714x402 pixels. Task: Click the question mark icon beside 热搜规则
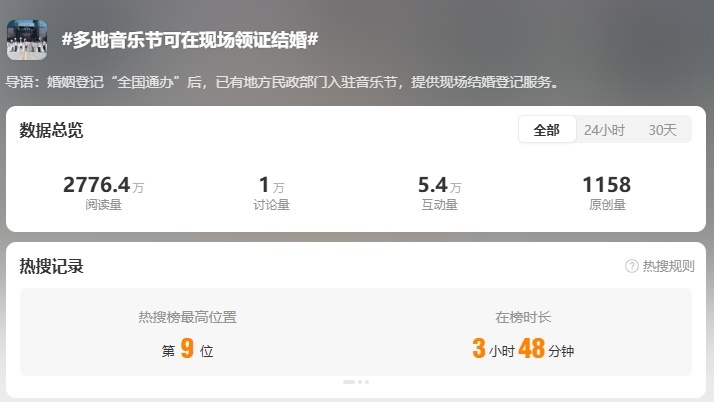(632, 266)
